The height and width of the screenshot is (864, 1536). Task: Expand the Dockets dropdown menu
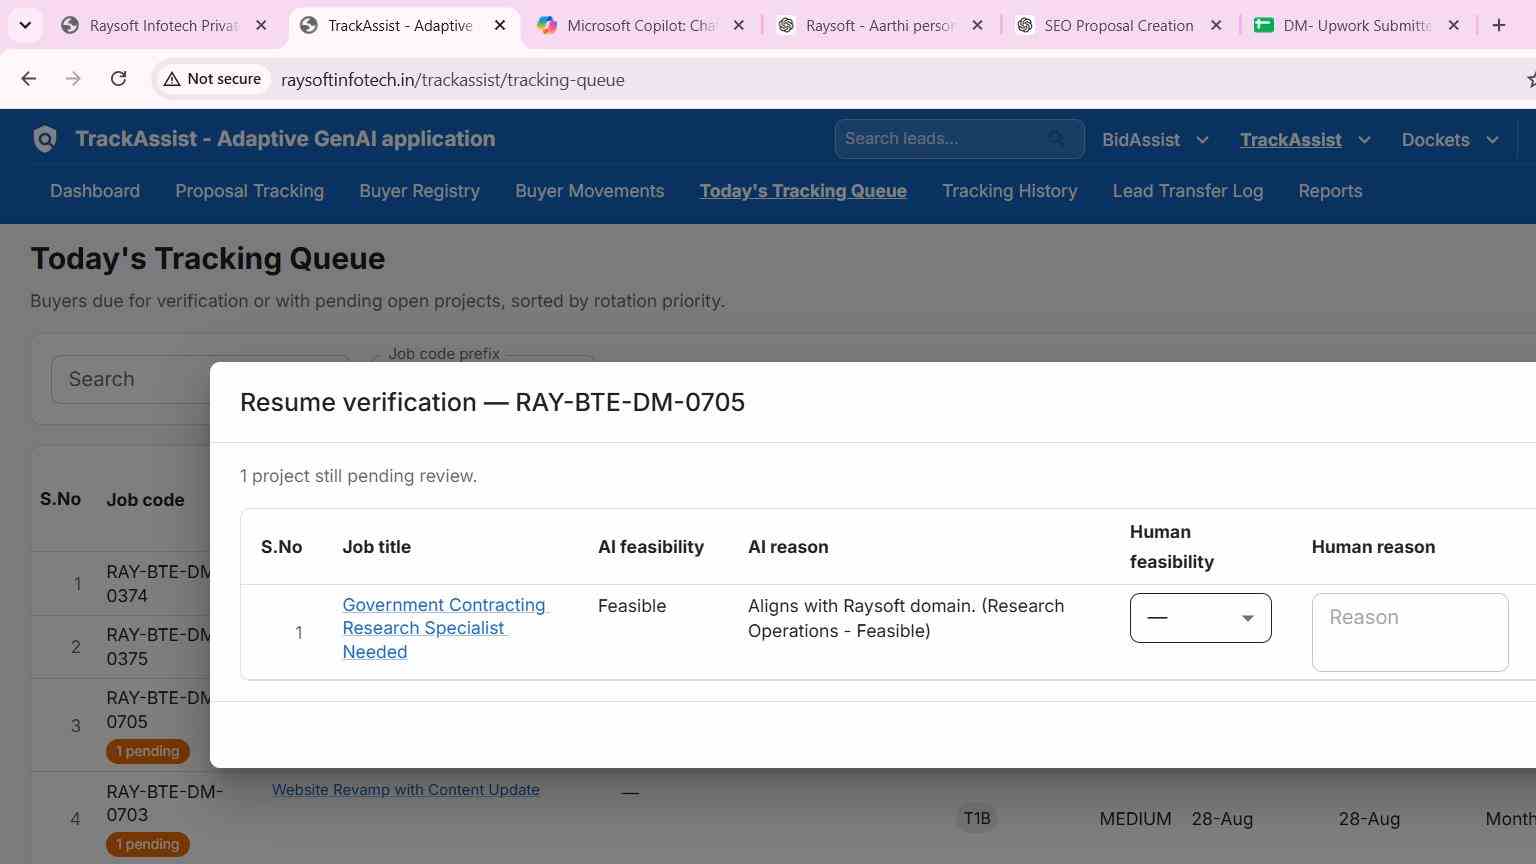click(x=1450, y=140)
